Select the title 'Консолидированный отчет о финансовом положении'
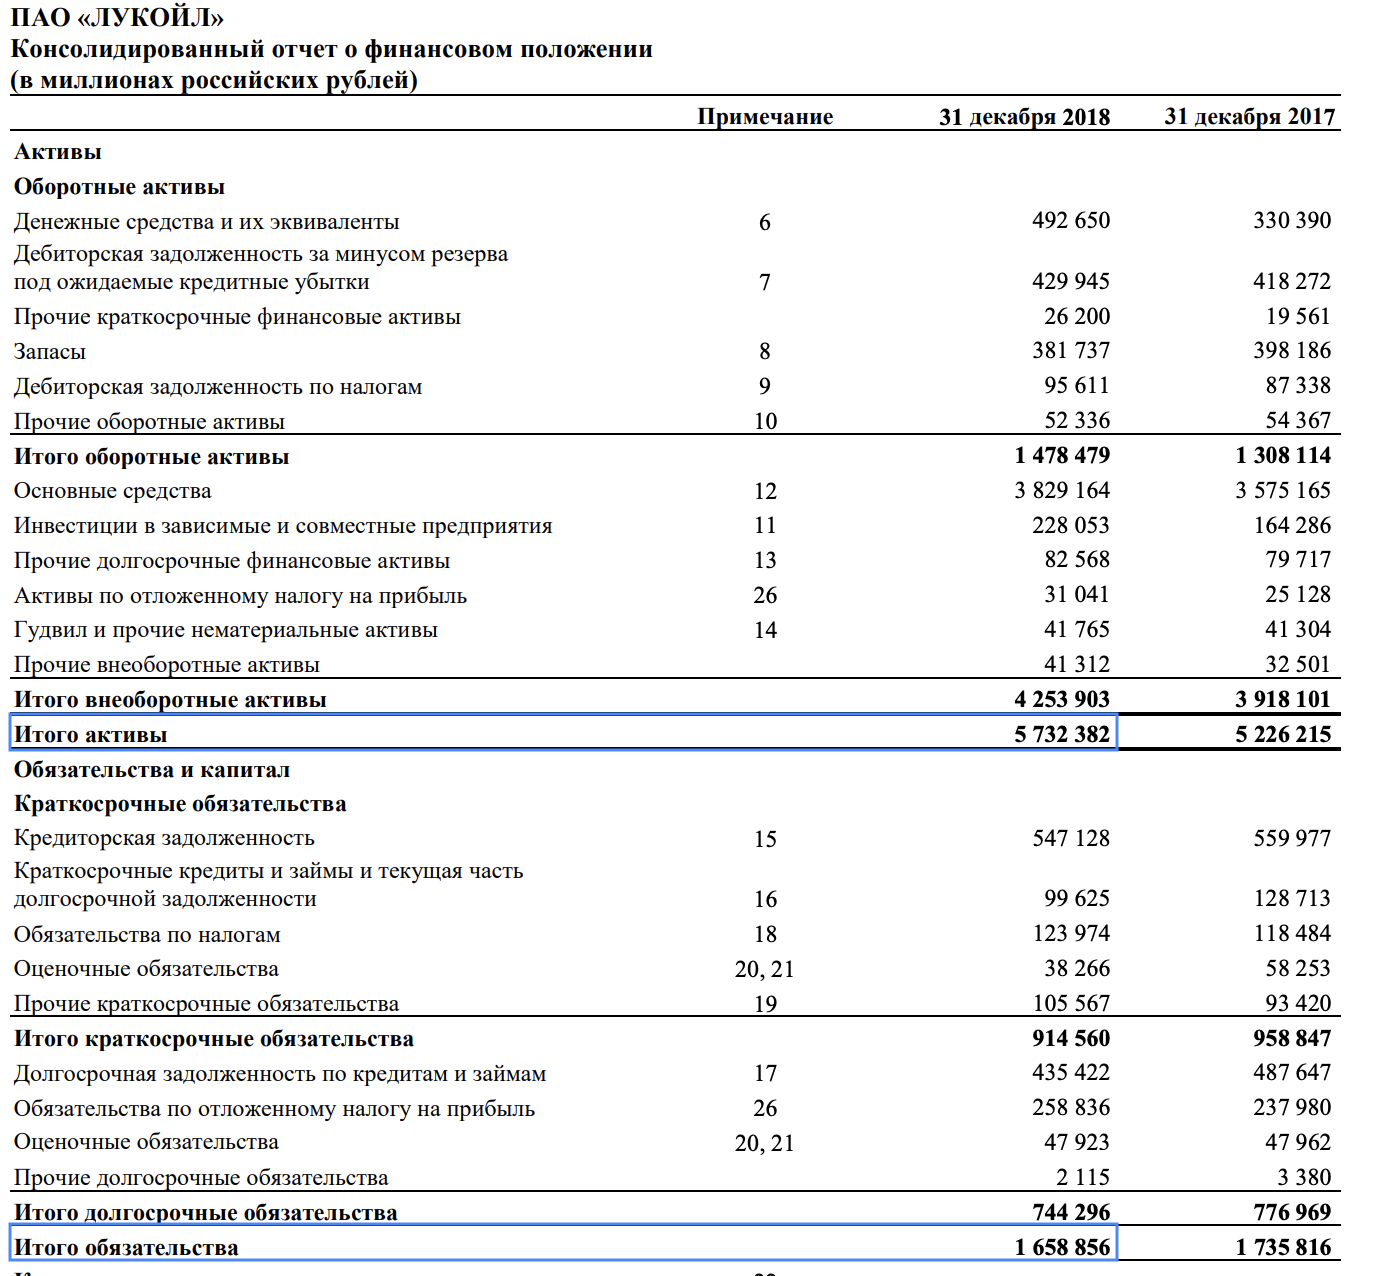 [x=331, y=49]
